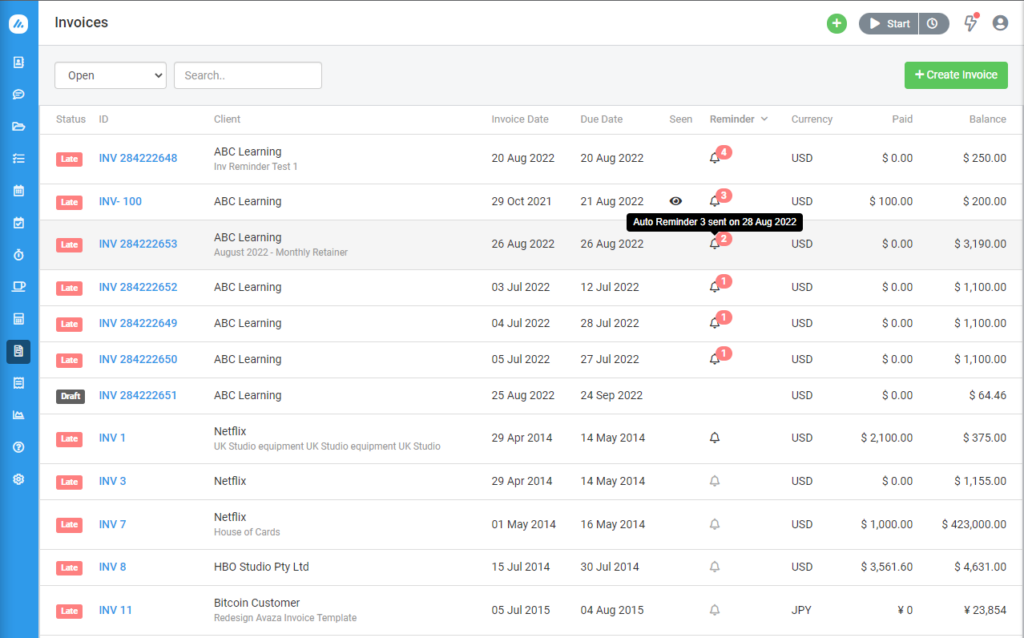Click the green quick-add plus icon
Viewport: 1024px width, 638px height.
836,23
